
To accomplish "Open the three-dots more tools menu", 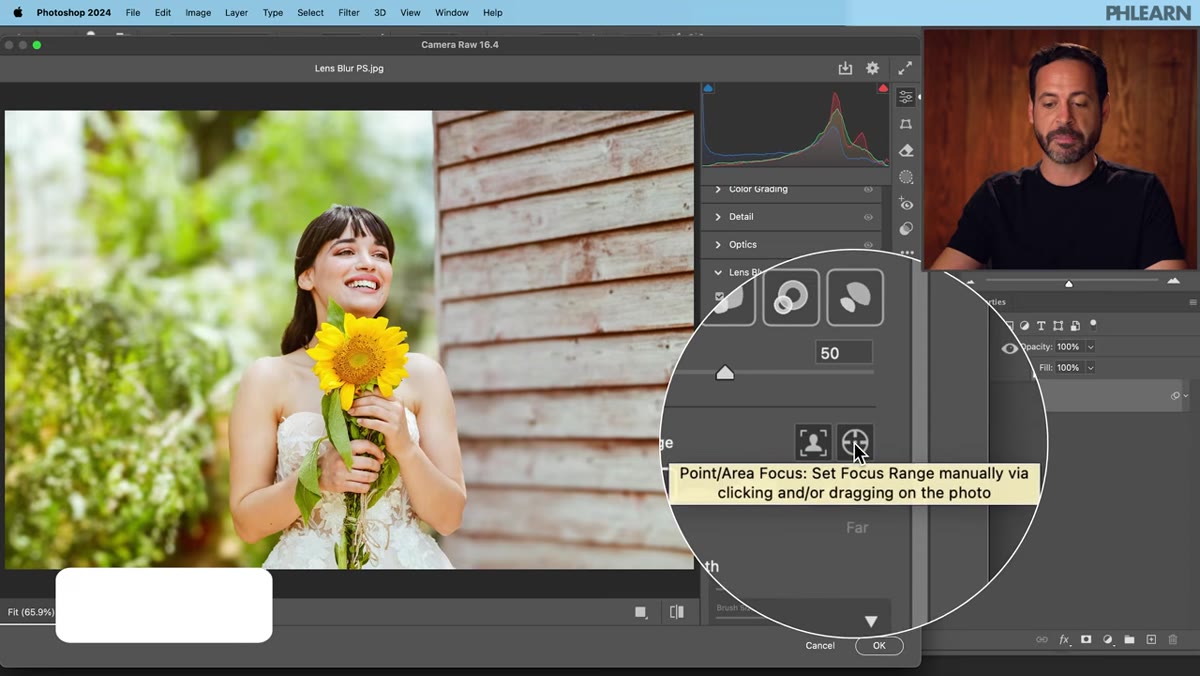I will [x=905, y=252].
